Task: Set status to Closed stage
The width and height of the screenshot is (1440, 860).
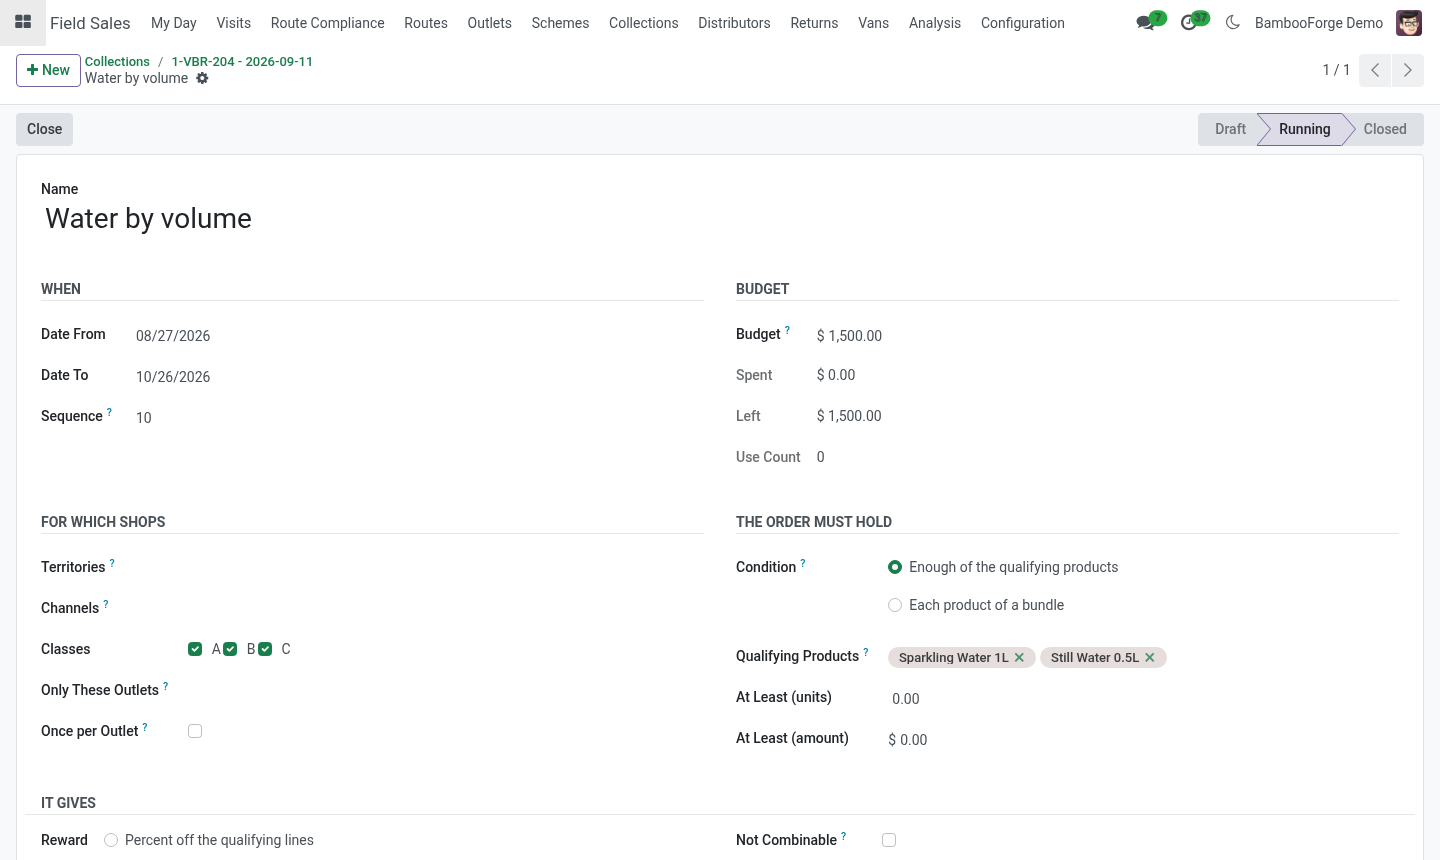Action: tap(1384, 129)
